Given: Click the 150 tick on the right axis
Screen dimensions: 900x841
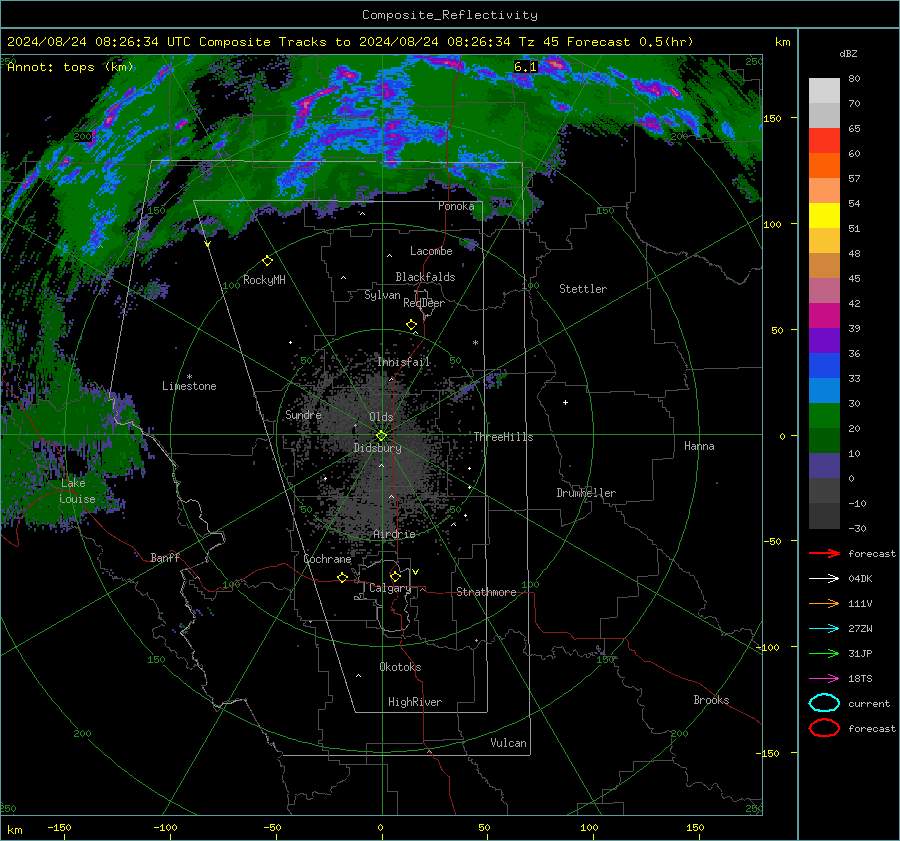Looking at the screenshot, I should tap(772, 118).
